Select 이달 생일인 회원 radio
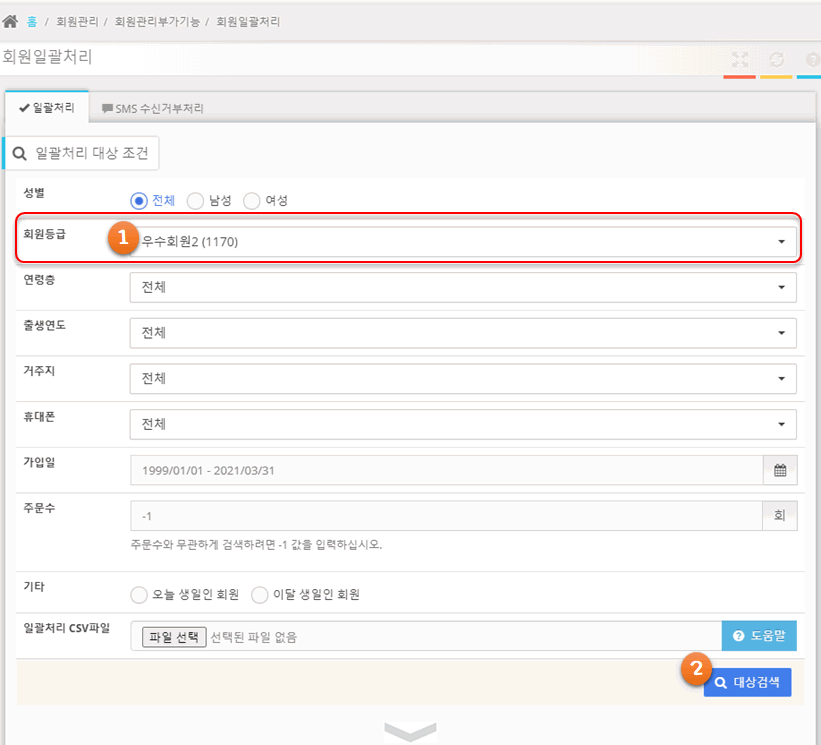 tap(260, 595)
